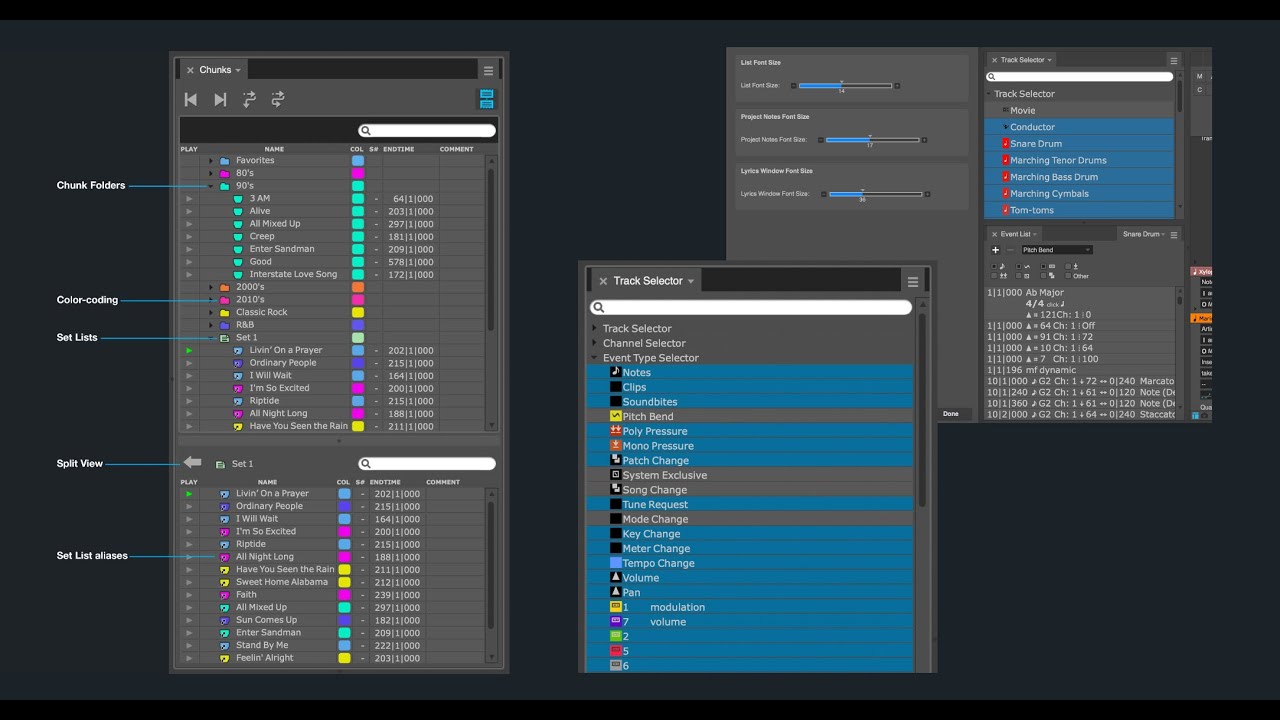
Task: Click the Patch Change event type icon
Action: (616, 460)
